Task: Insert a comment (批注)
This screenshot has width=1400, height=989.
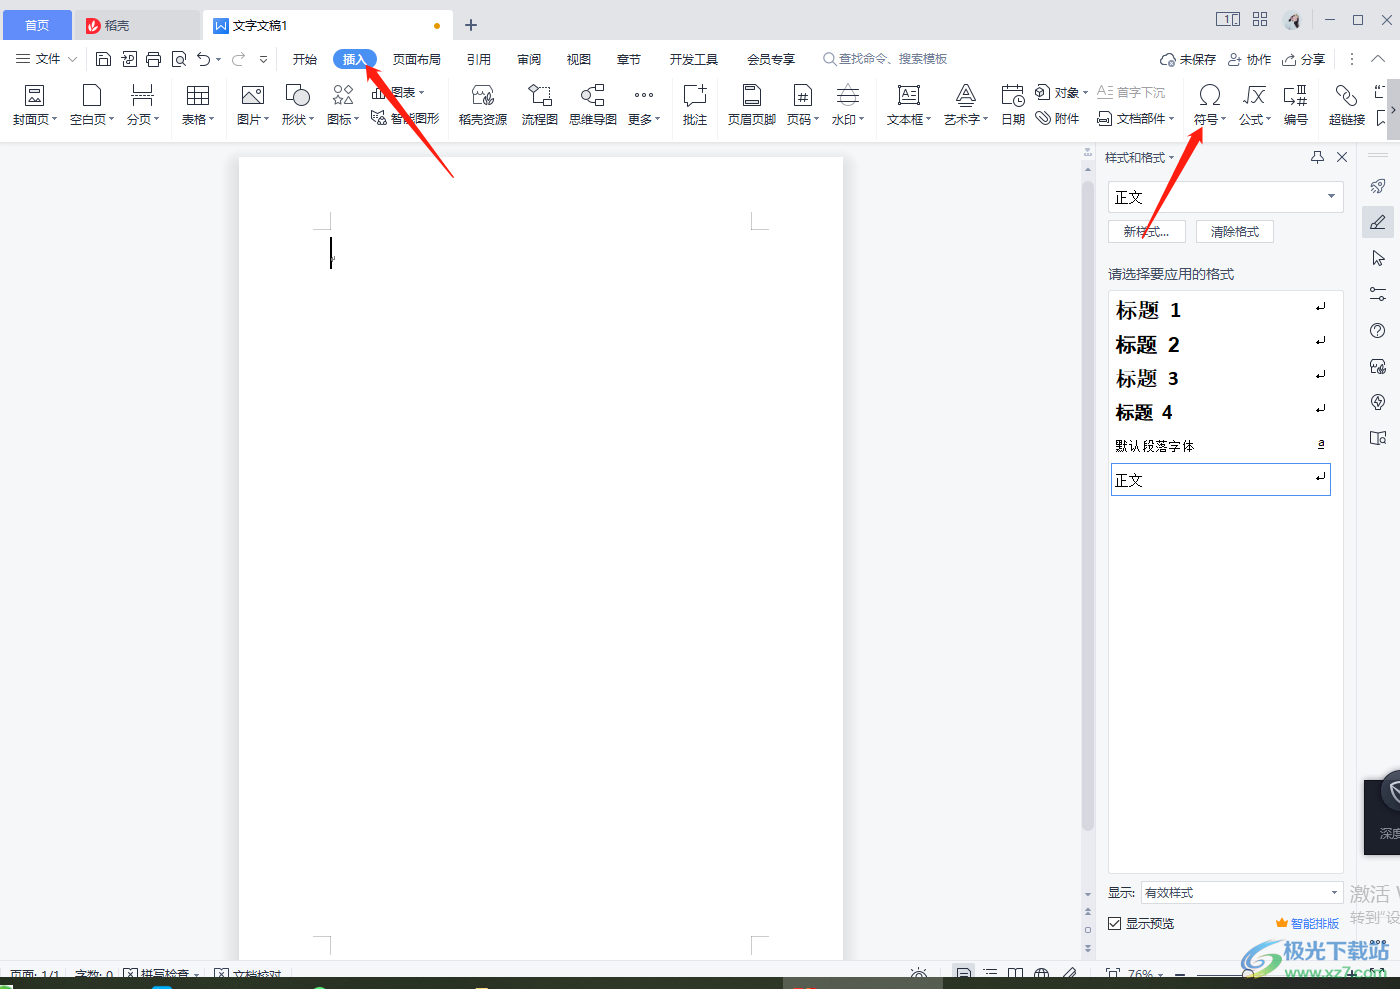Action: coord(695,105)
